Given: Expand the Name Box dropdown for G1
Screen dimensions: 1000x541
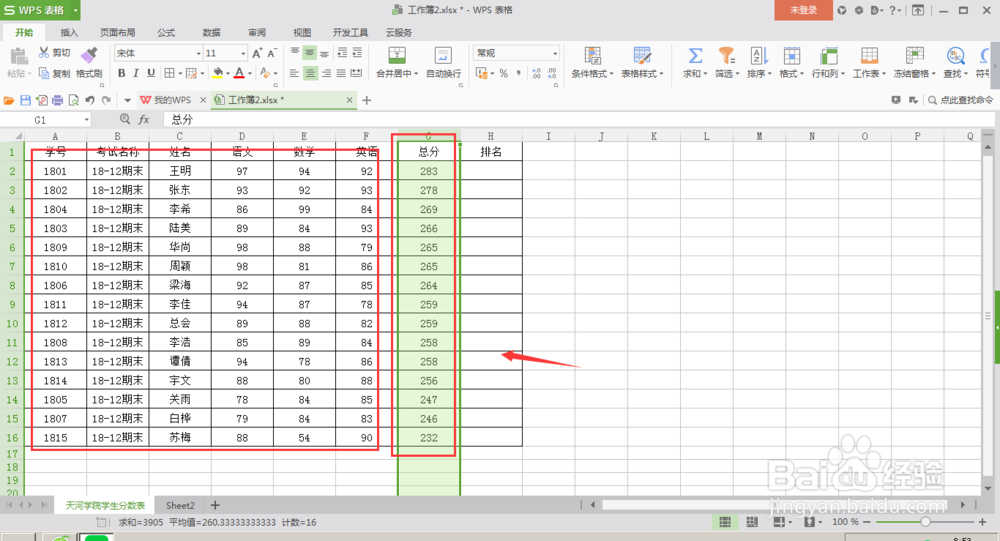Looking at the screenshot, I should click(x=86, y=120).
